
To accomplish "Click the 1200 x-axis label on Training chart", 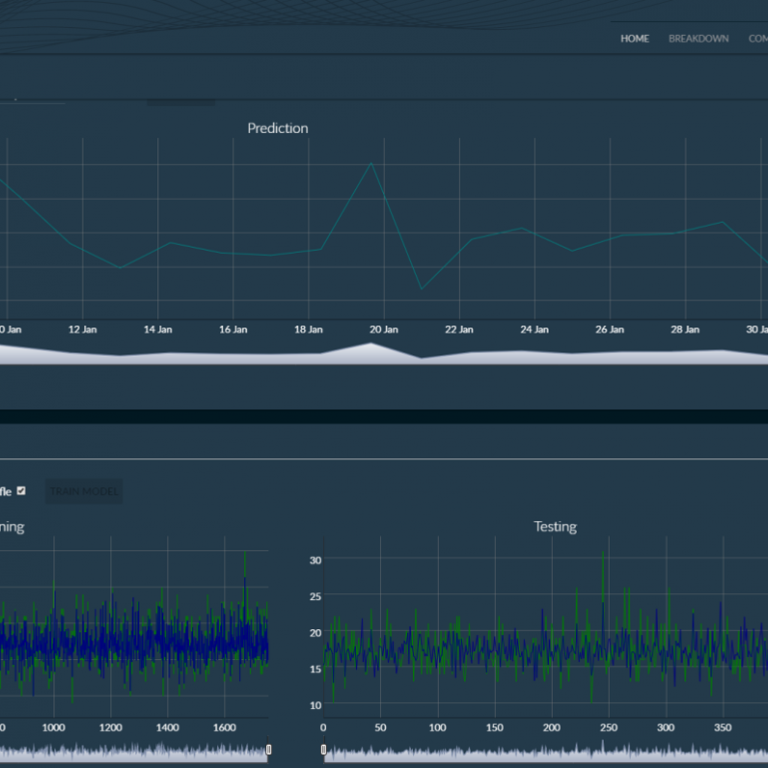I will pyautogui.click(x=111, y=727).
